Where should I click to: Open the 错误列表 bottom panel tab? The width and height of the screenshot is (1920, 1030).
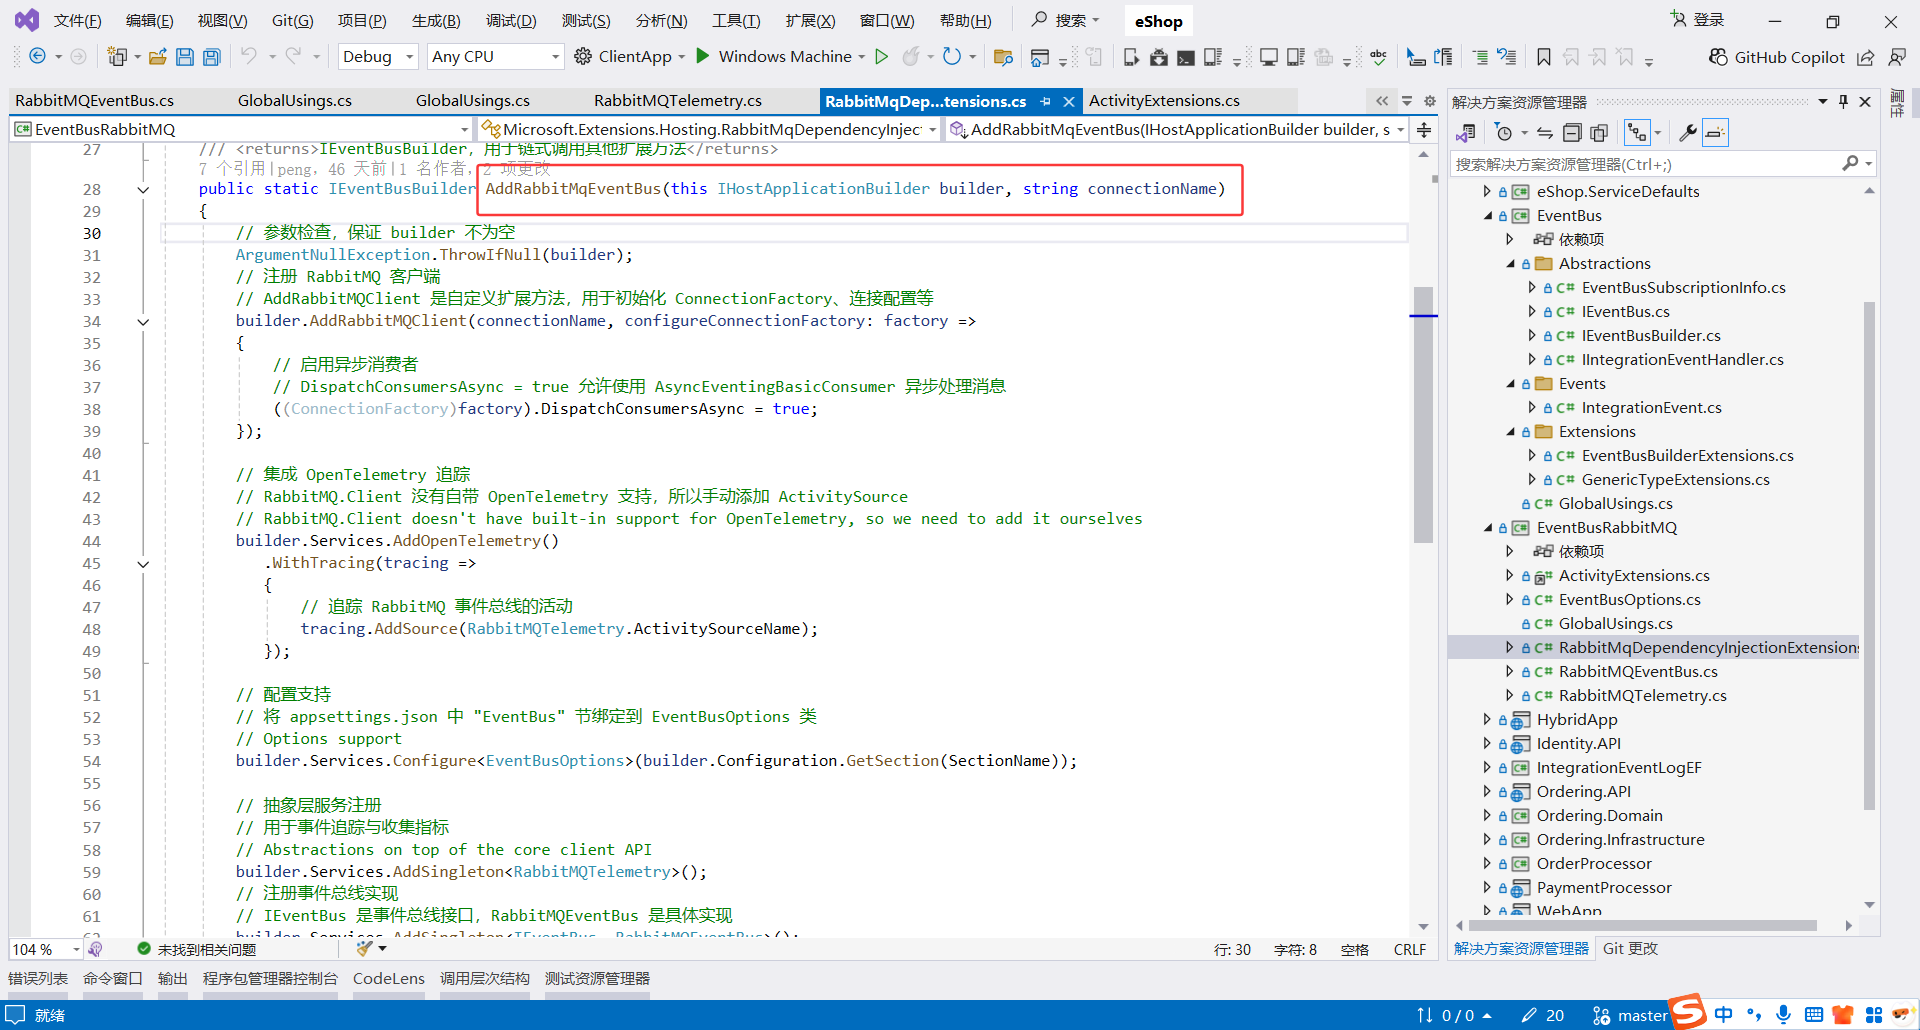(38, 978)
